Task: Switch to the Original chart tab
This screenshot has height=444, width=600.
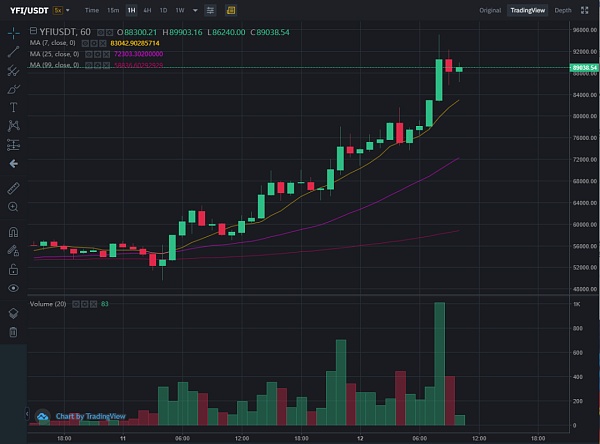Action: 490,10
